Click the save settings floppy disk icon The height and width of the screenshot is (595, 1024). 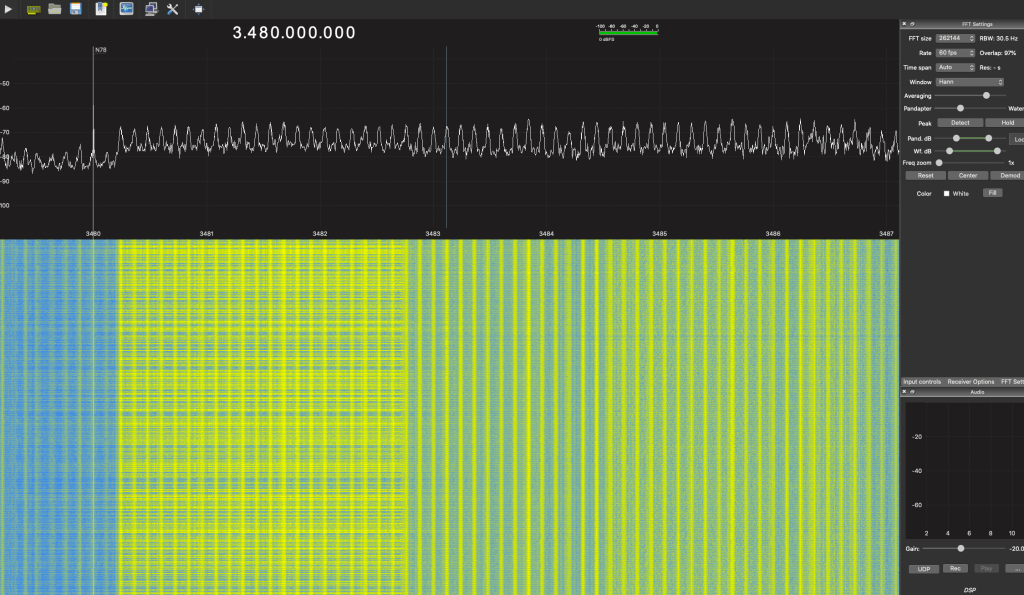point(76,9)
